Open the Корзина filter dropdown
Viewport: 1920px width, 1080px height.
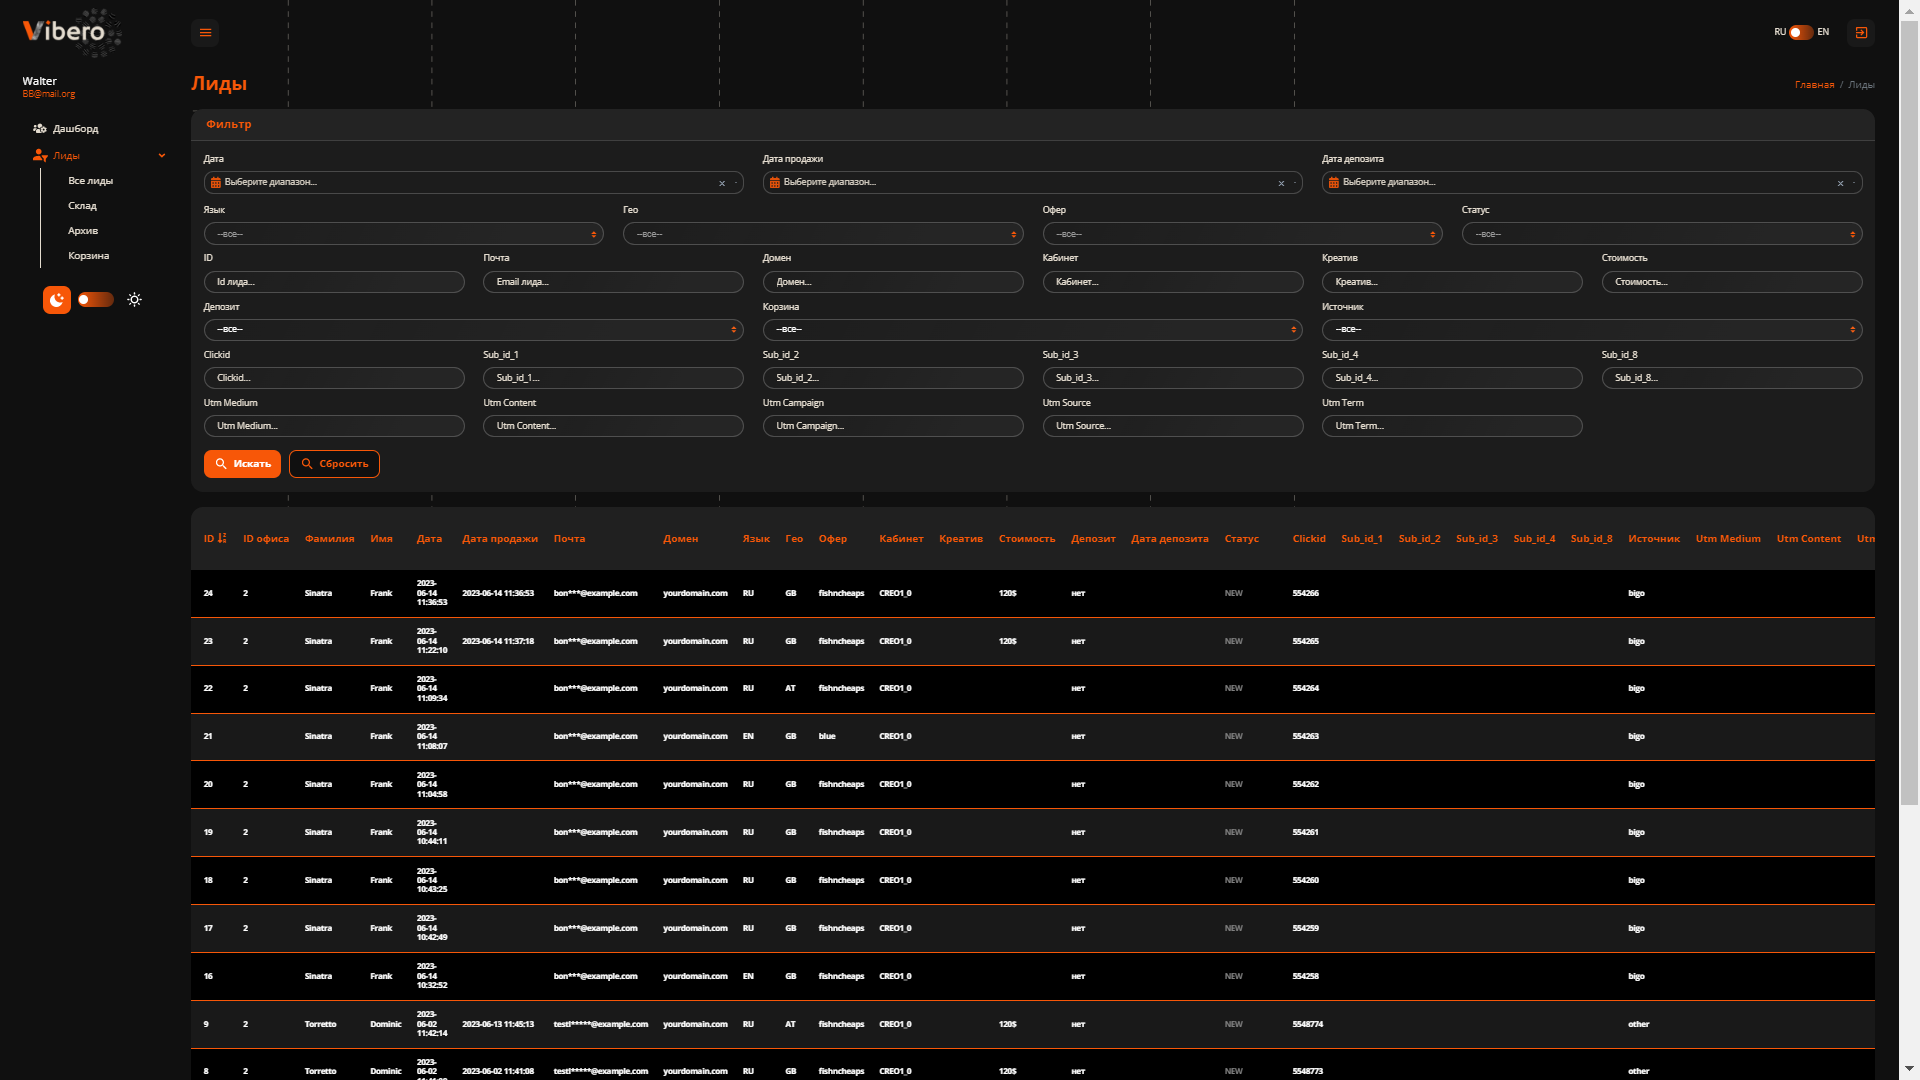[1032, 330]
